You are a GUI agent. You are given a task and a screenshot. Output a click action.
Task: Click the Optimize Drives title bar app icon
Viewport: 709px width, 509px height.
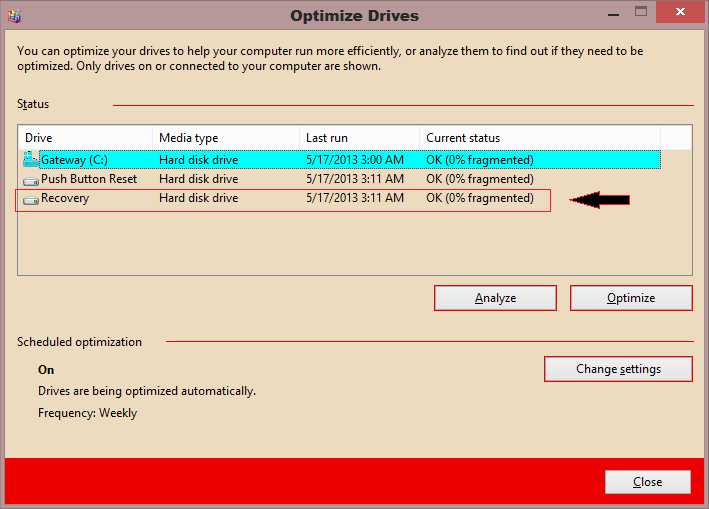(14, 16)
